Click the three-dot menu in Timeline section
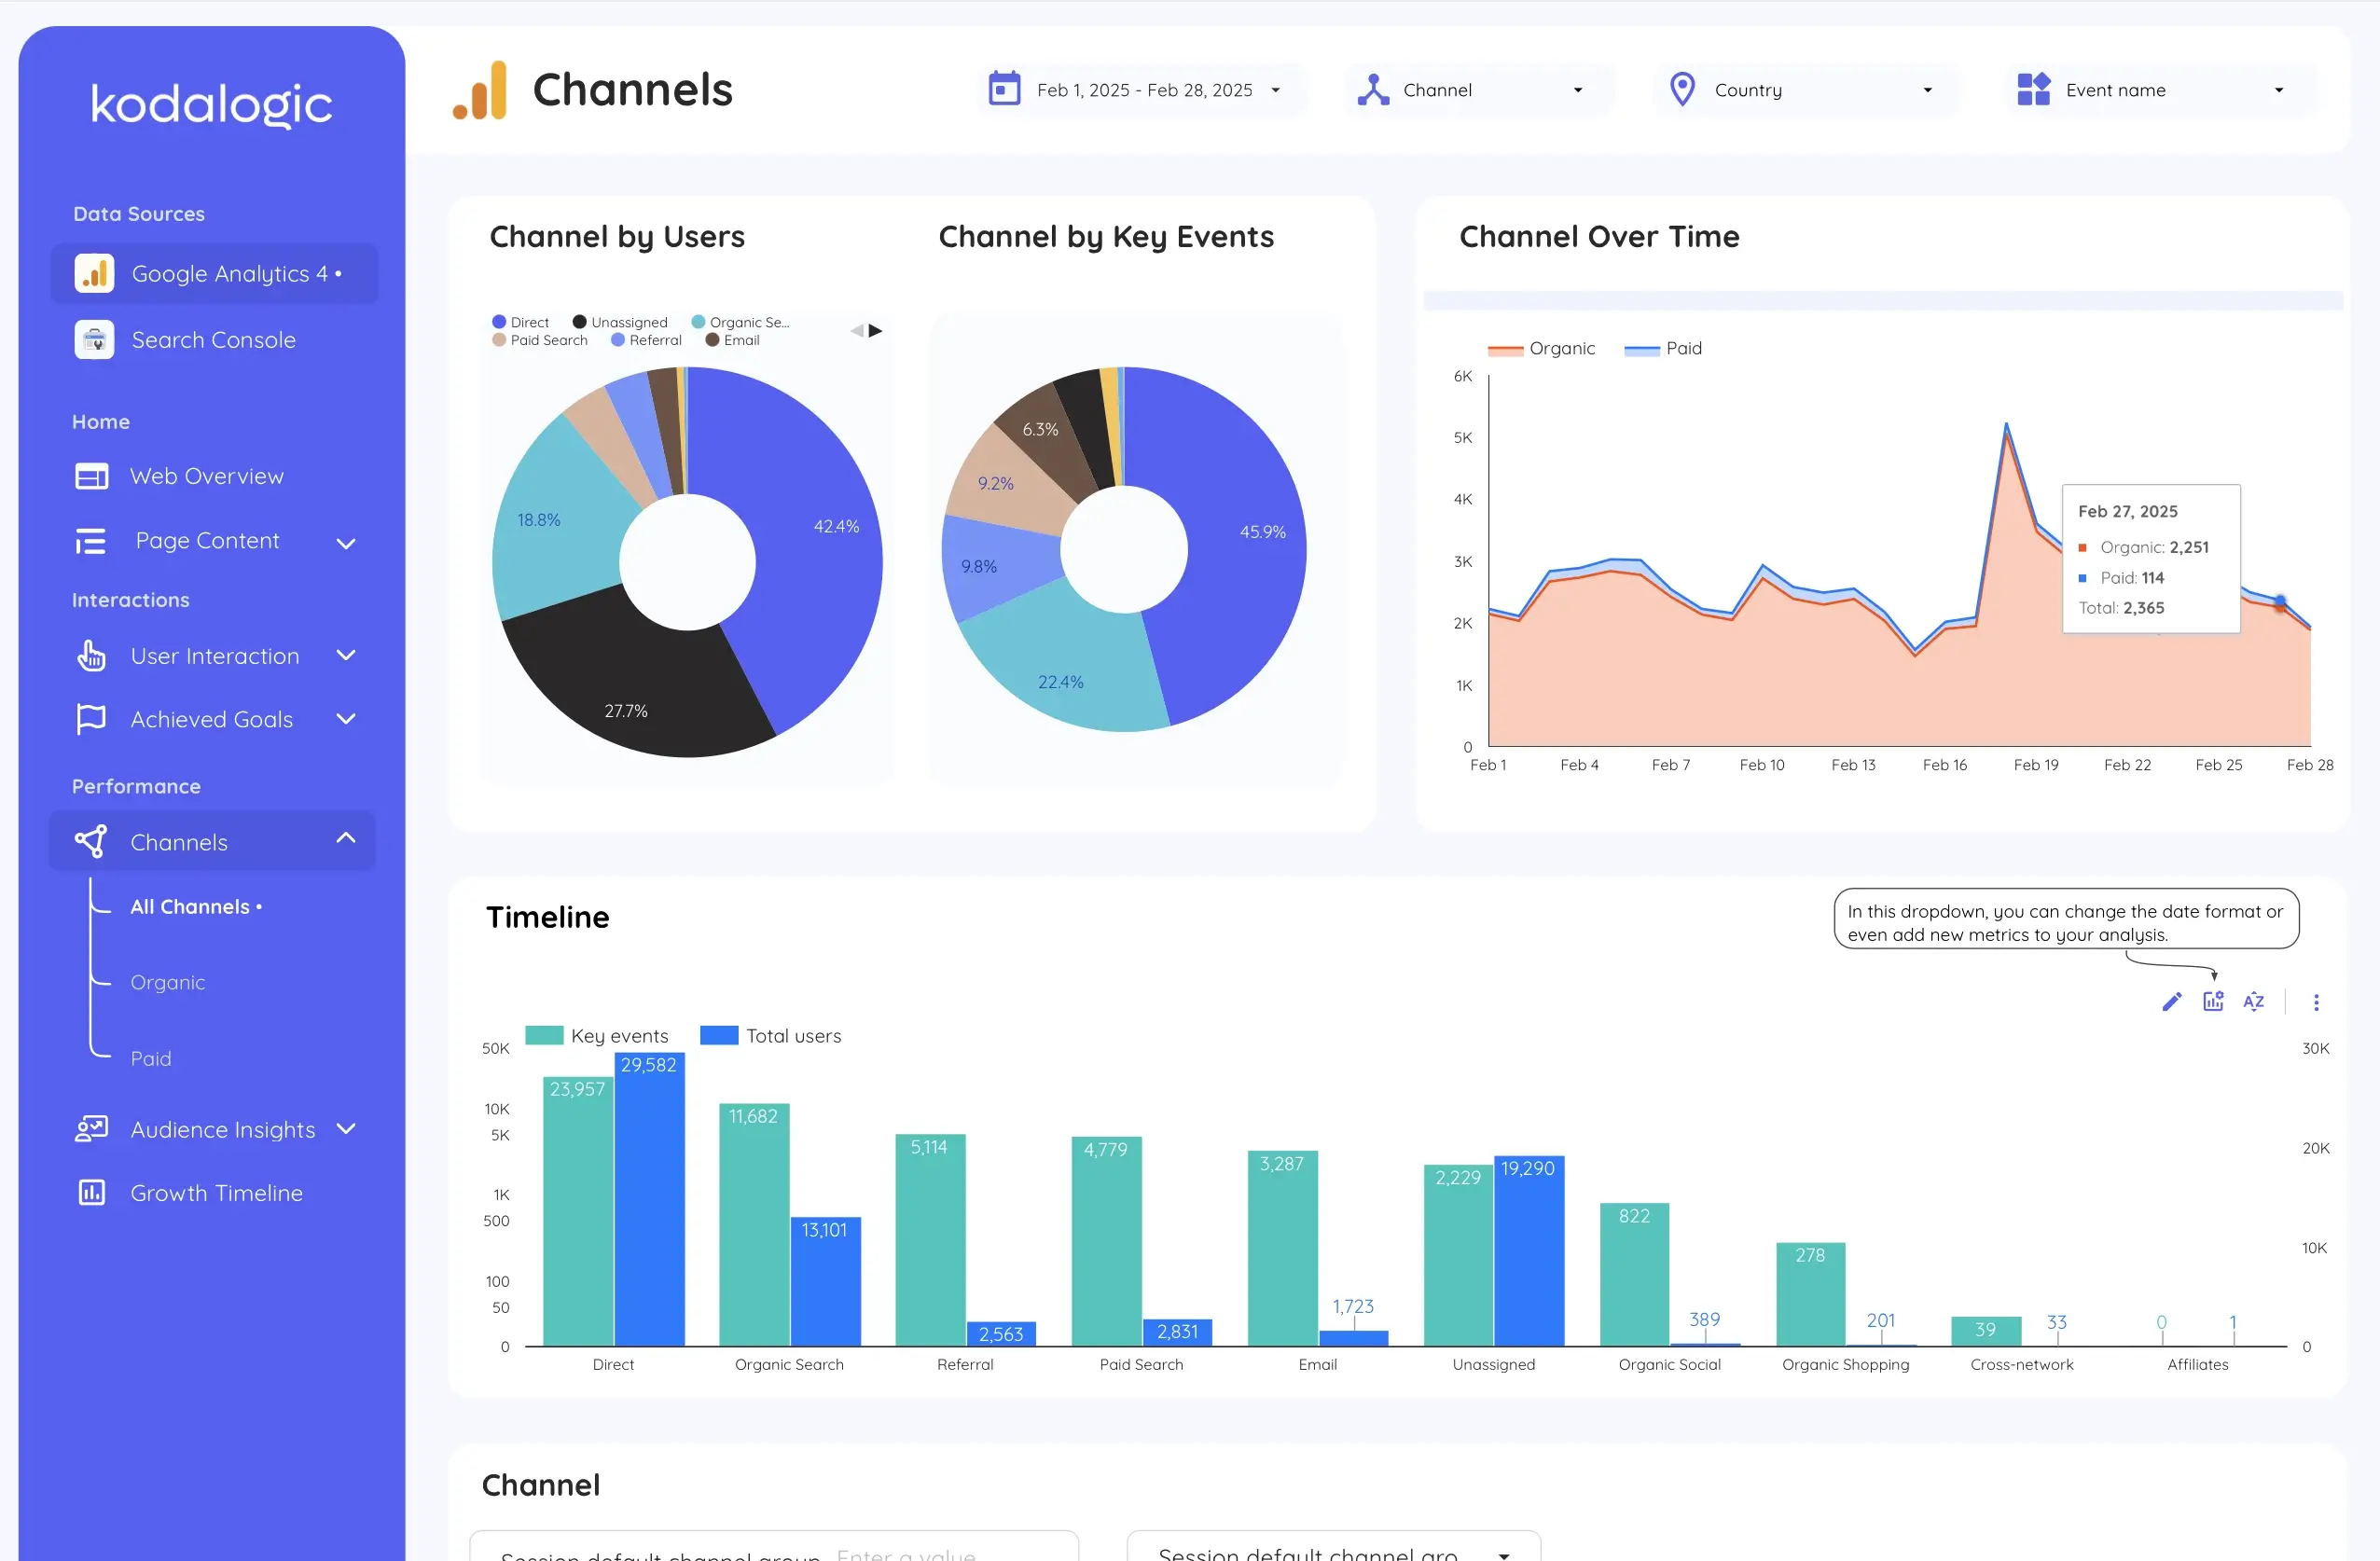 click(2318, 1002)
